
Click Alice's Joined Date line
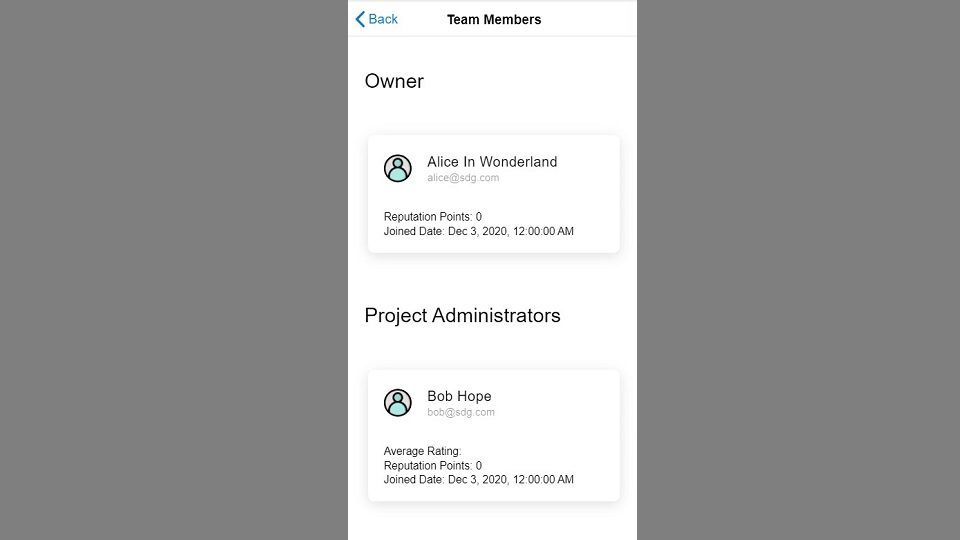pos(479,231)
